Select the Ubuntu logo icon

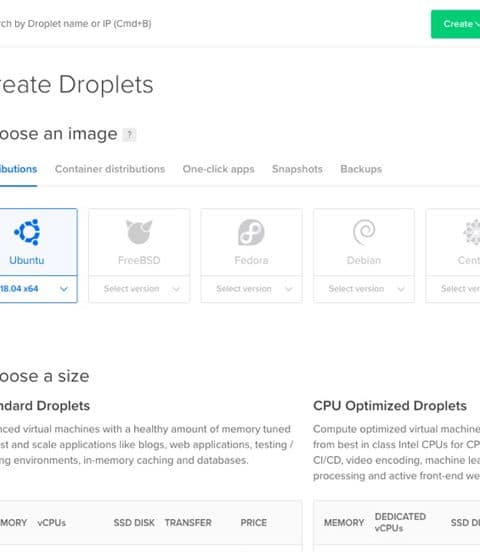(27, 232)
